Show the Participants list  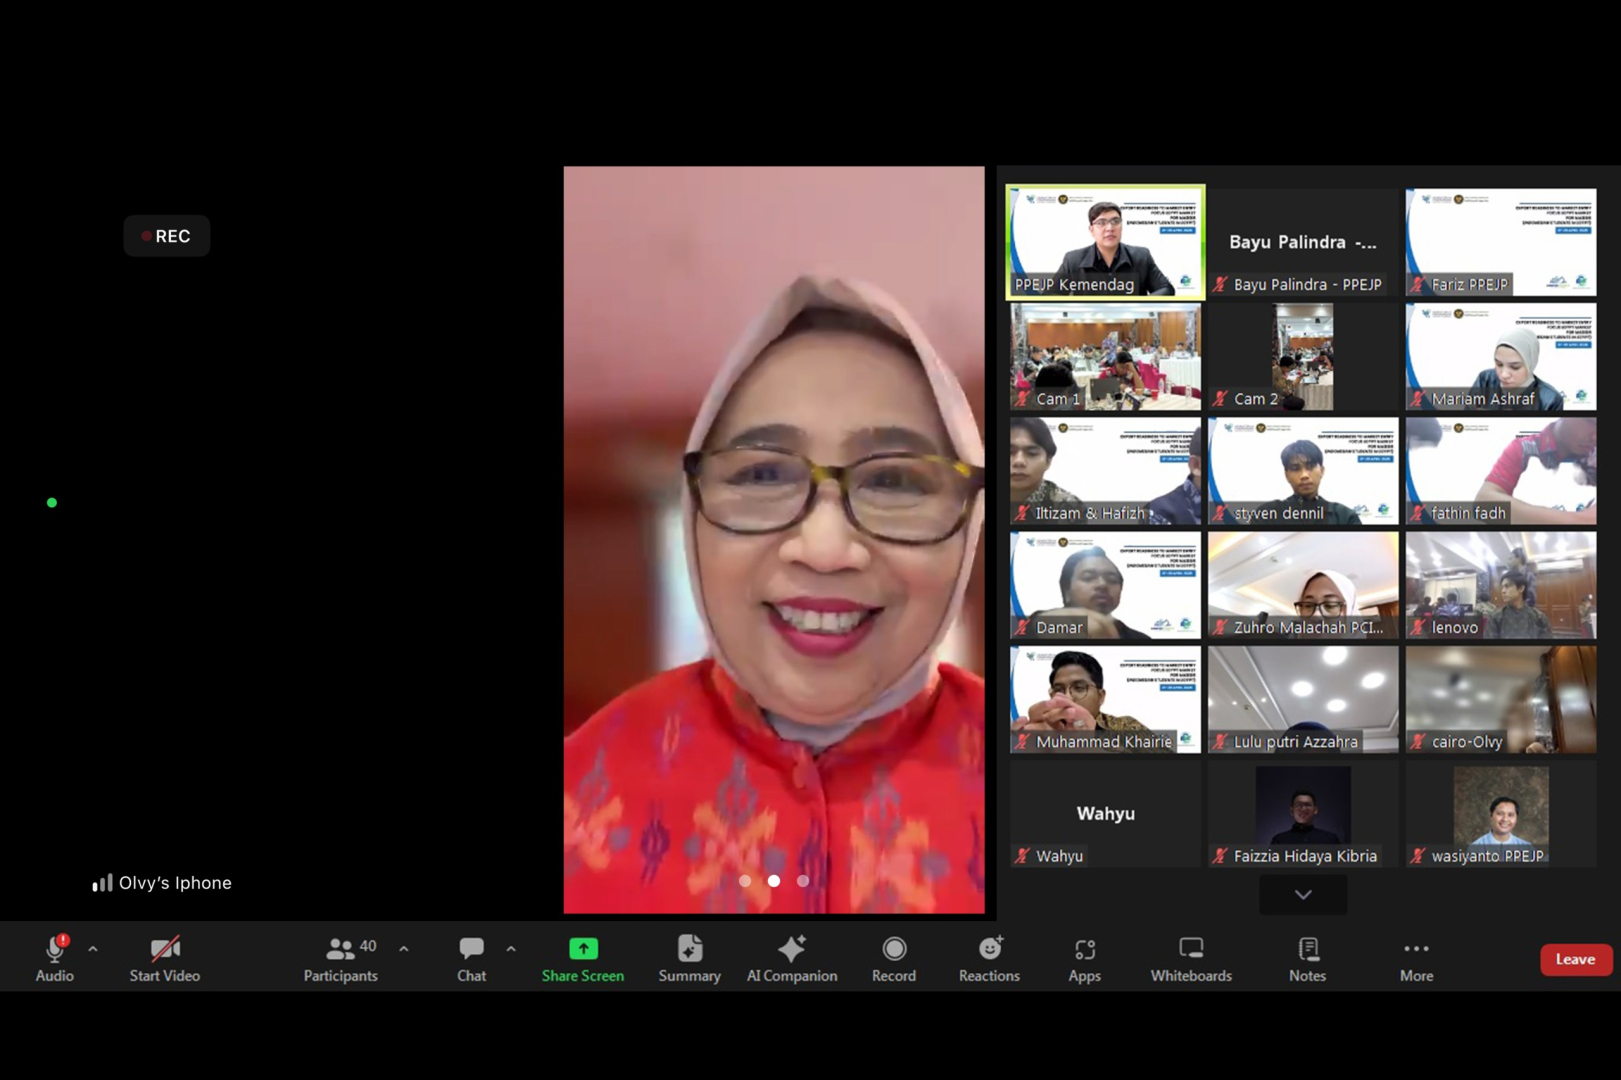click(340, 958)
